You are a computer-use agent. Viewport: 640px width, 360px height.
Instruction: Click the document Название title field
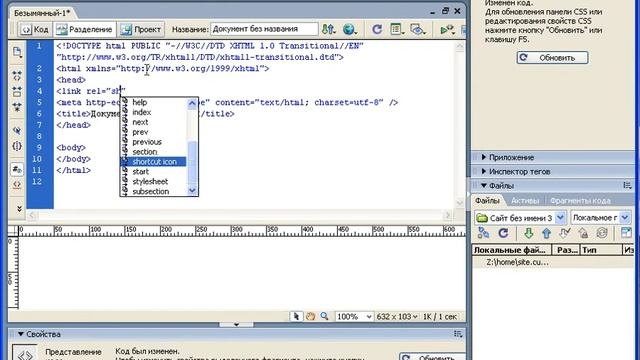(264, 29)
